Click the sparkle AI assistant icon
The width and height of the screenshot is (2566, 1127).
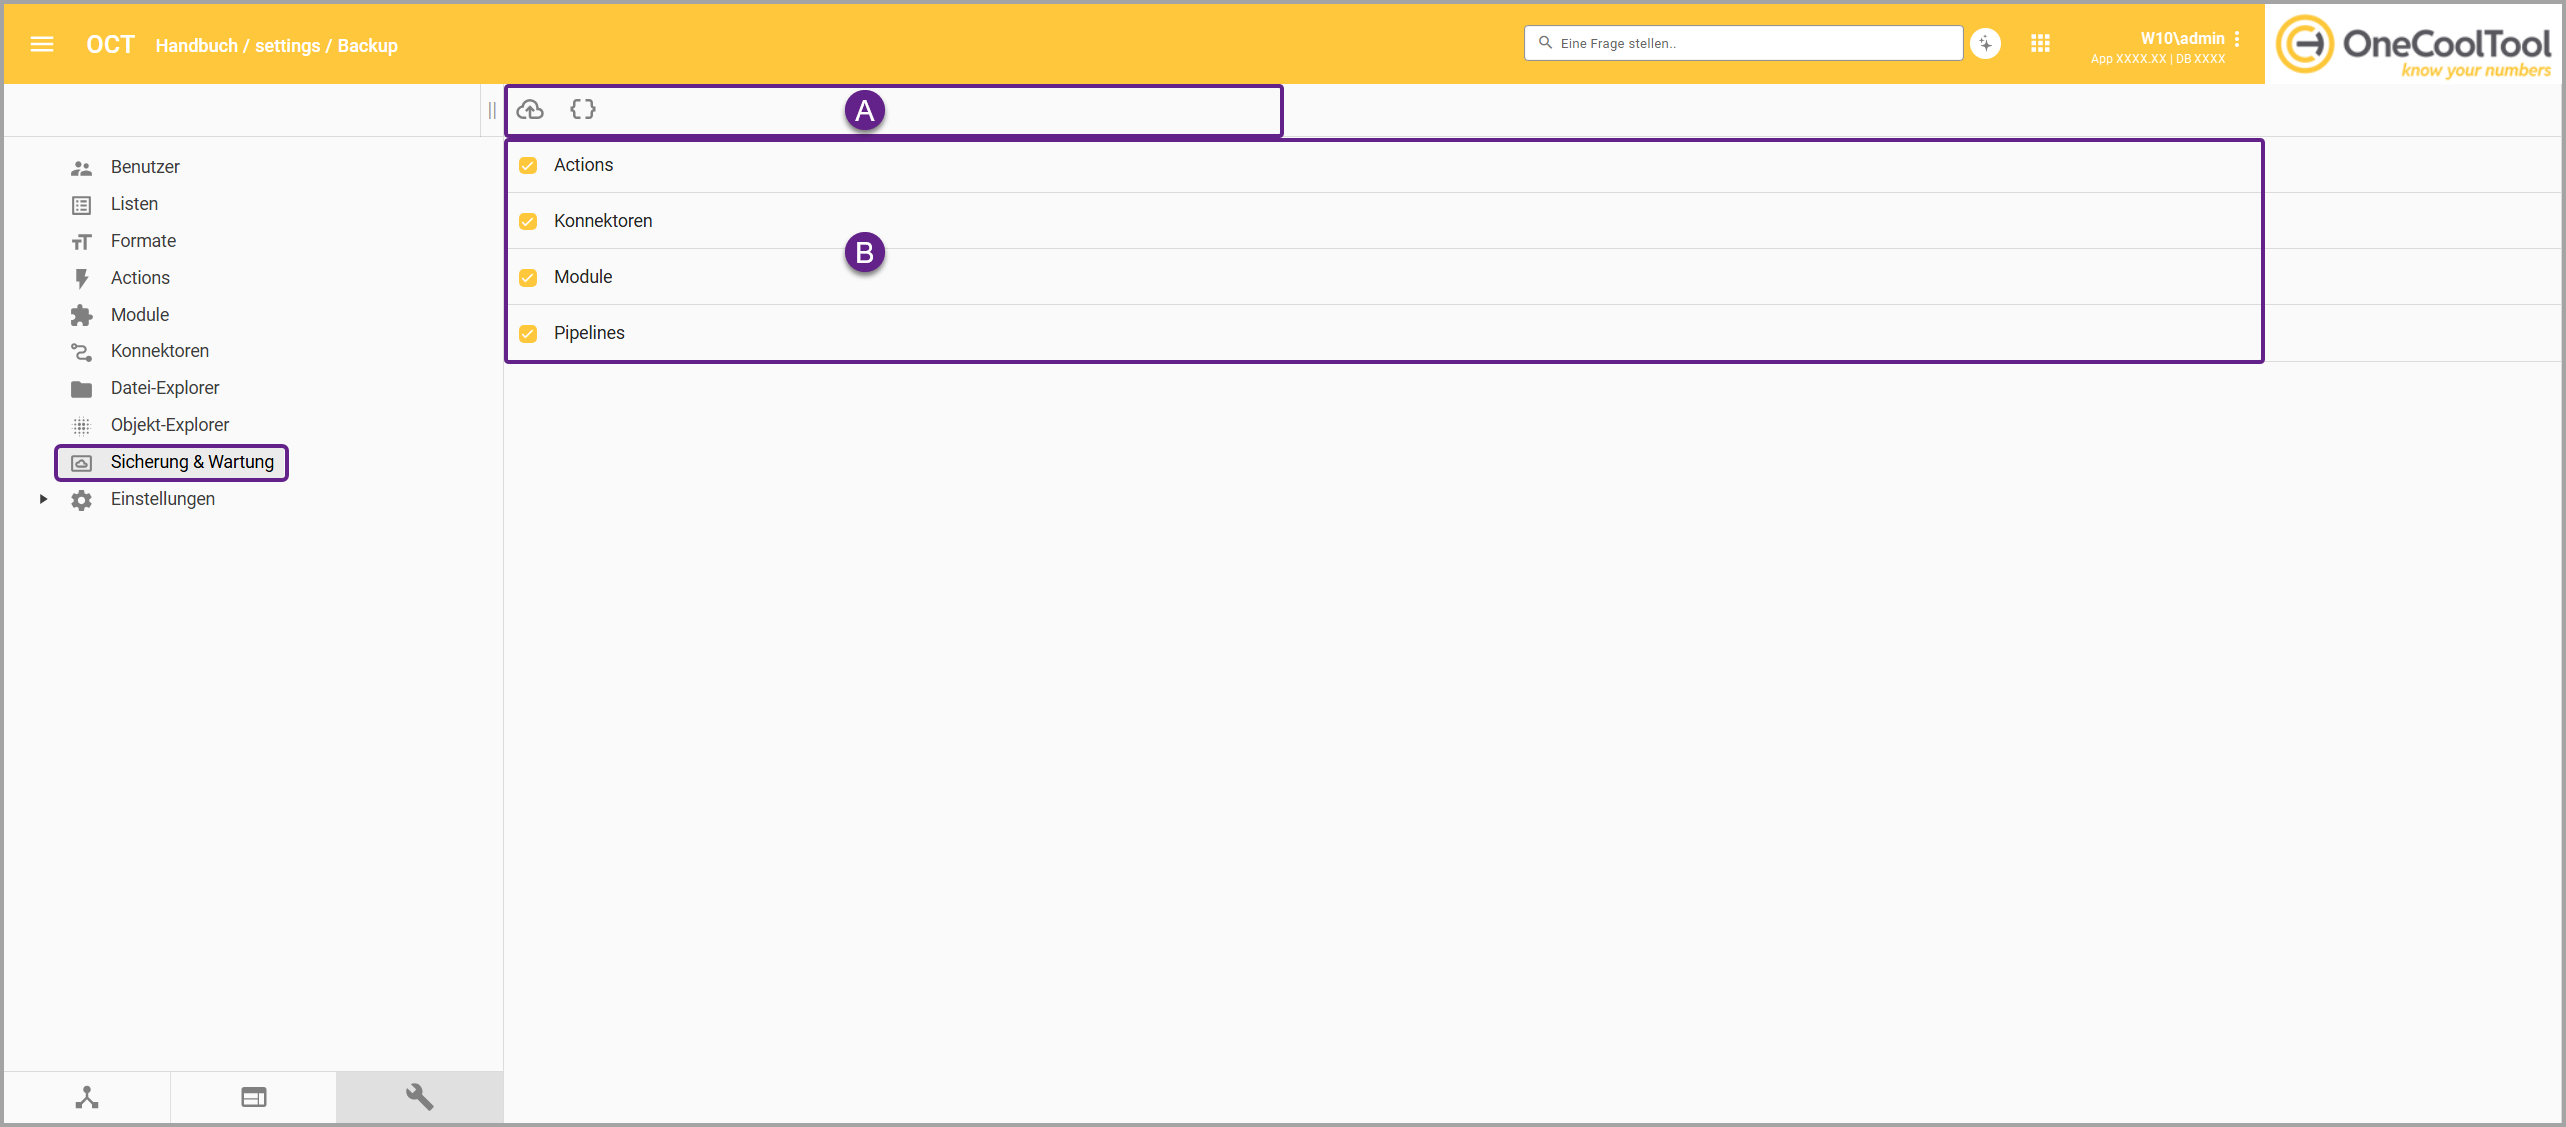tap(1985, 44)
